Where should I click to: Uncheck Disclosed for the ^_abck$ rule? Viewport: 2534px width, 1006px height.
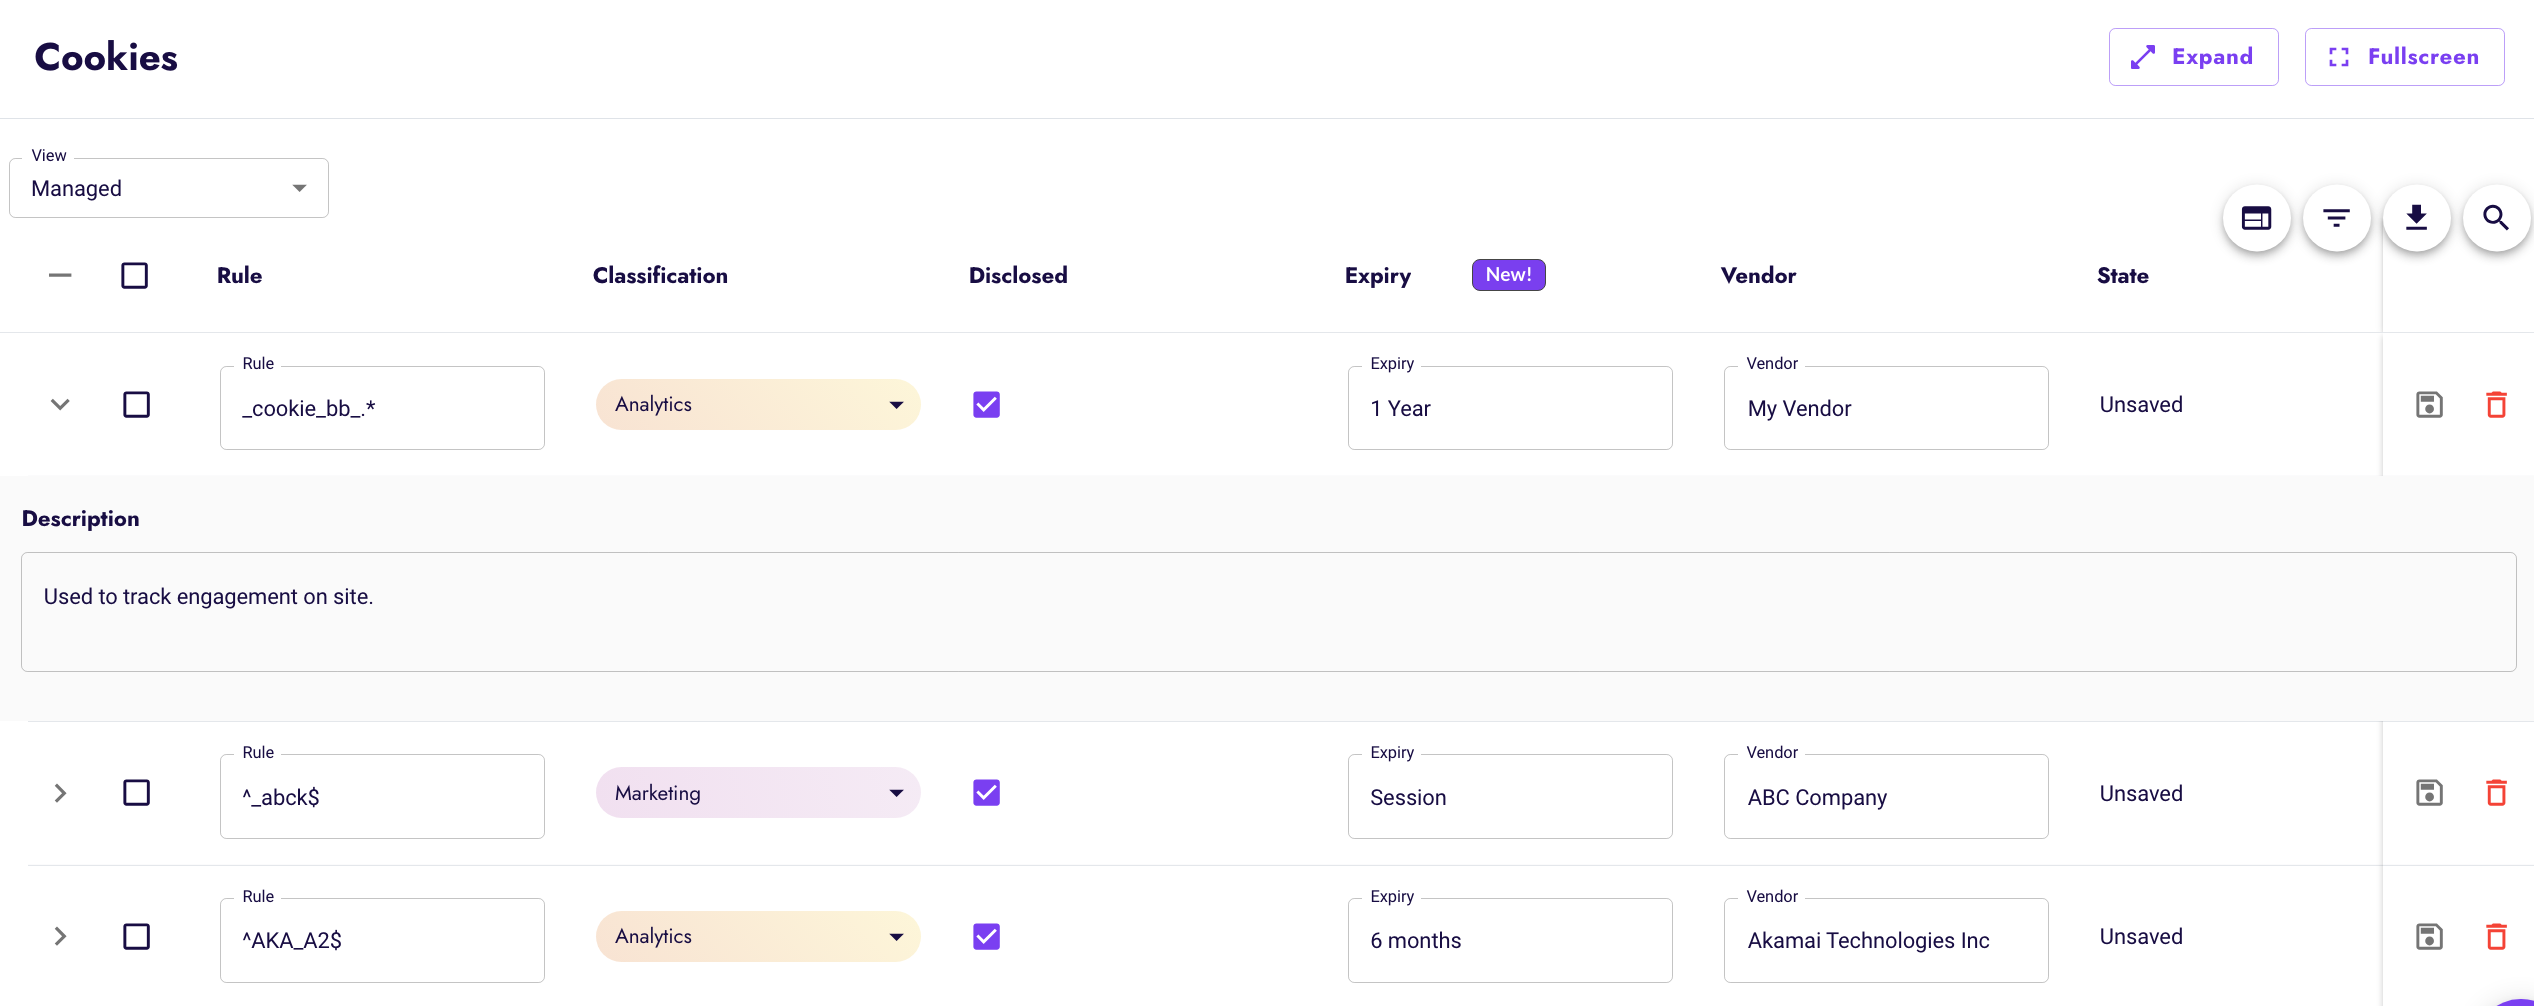(x=986, y=793)
